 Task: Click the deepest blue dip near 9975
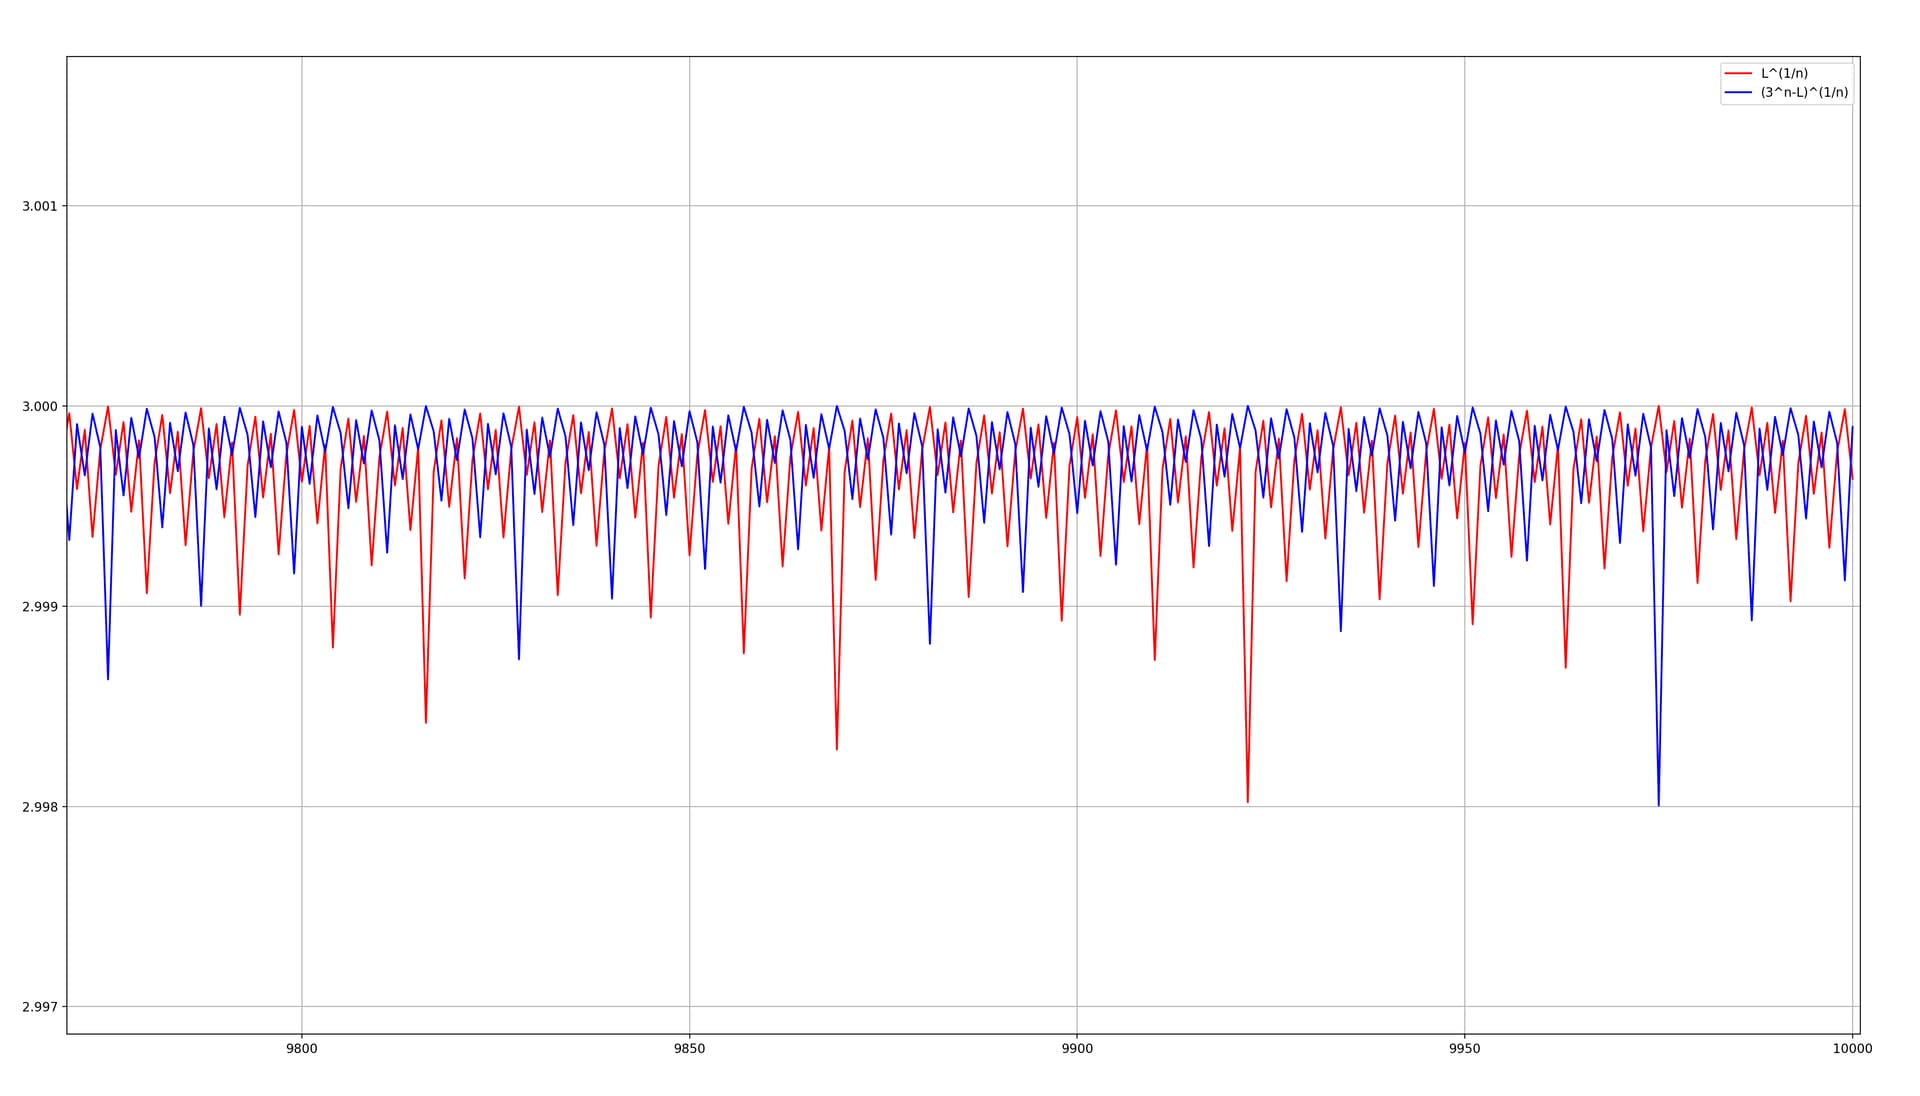(x=1658, y=804)
